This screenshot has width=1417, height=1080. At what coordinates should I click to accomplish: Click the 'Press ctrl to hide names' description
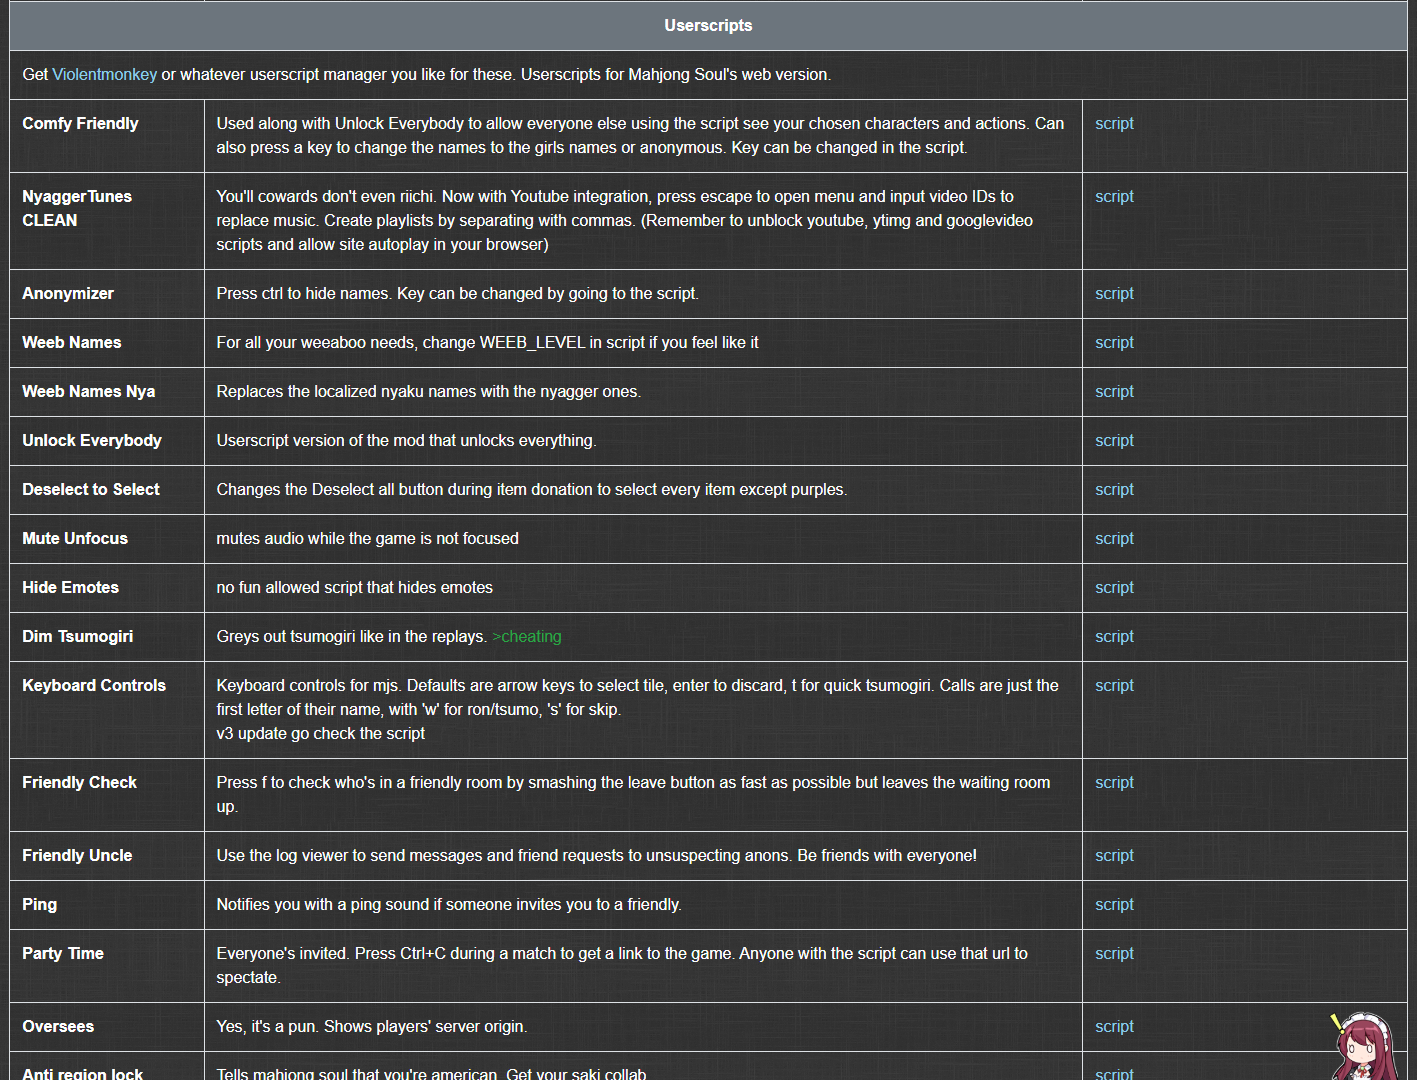point(458,293)
